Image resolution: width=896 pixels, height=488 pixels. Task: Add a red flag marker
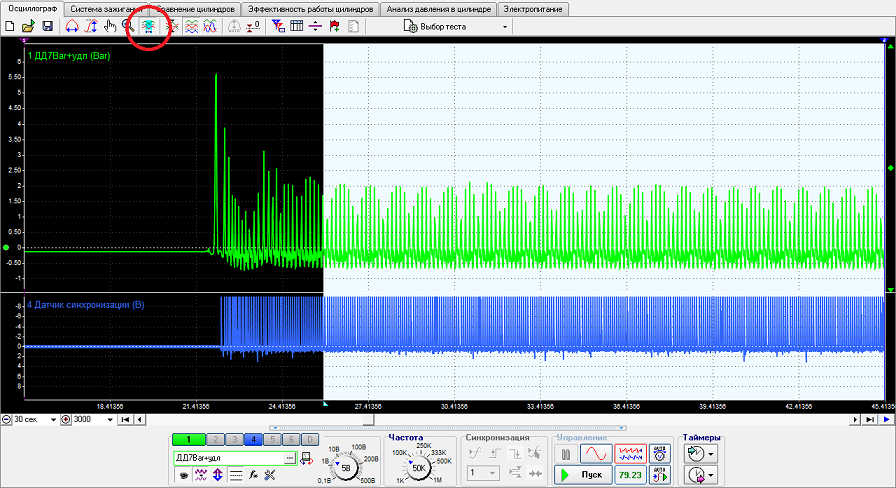click(x=334, y=26)
